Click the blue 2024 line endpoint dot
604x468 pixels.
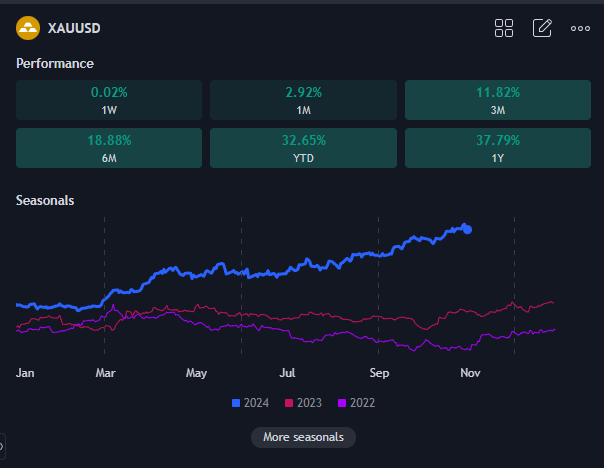pos(467,230)
